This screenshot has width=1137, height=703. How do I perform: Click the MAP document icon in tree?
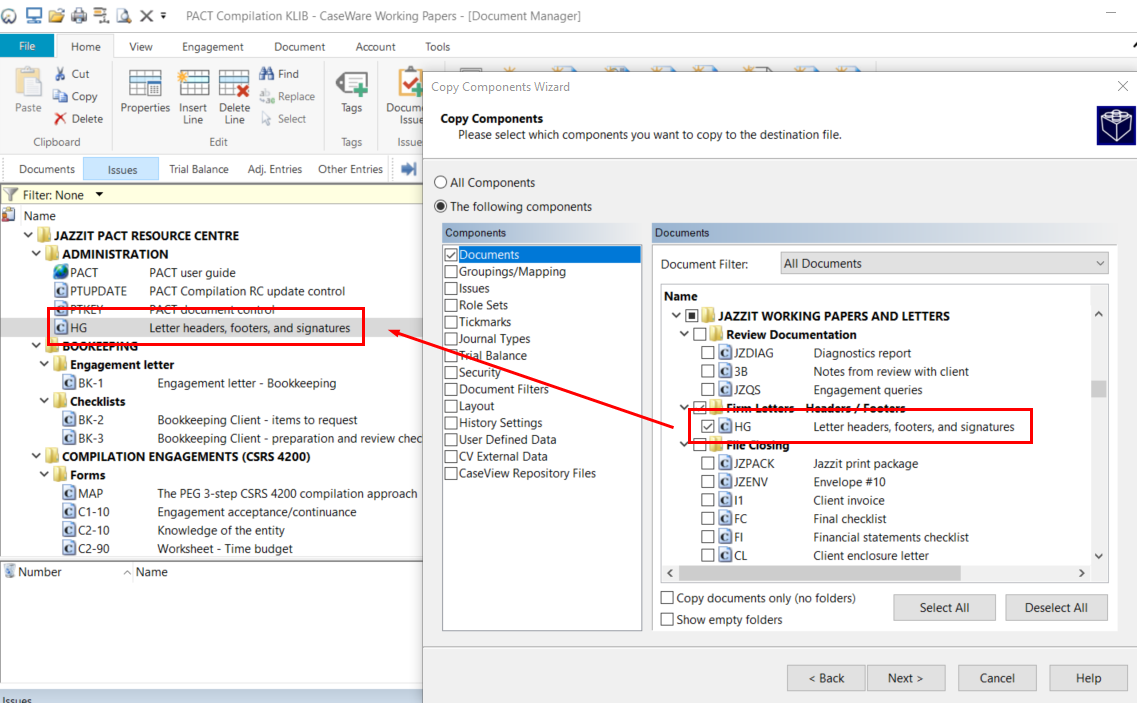coord(69,493)
